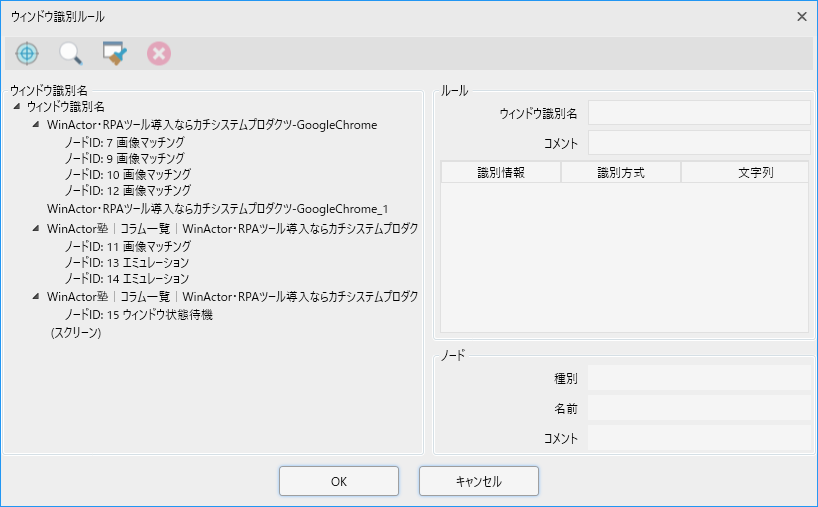The width and height of the screenshot is (818, 507).
Task: Click the 識別情報 column header
Action: tap(501, 173)
